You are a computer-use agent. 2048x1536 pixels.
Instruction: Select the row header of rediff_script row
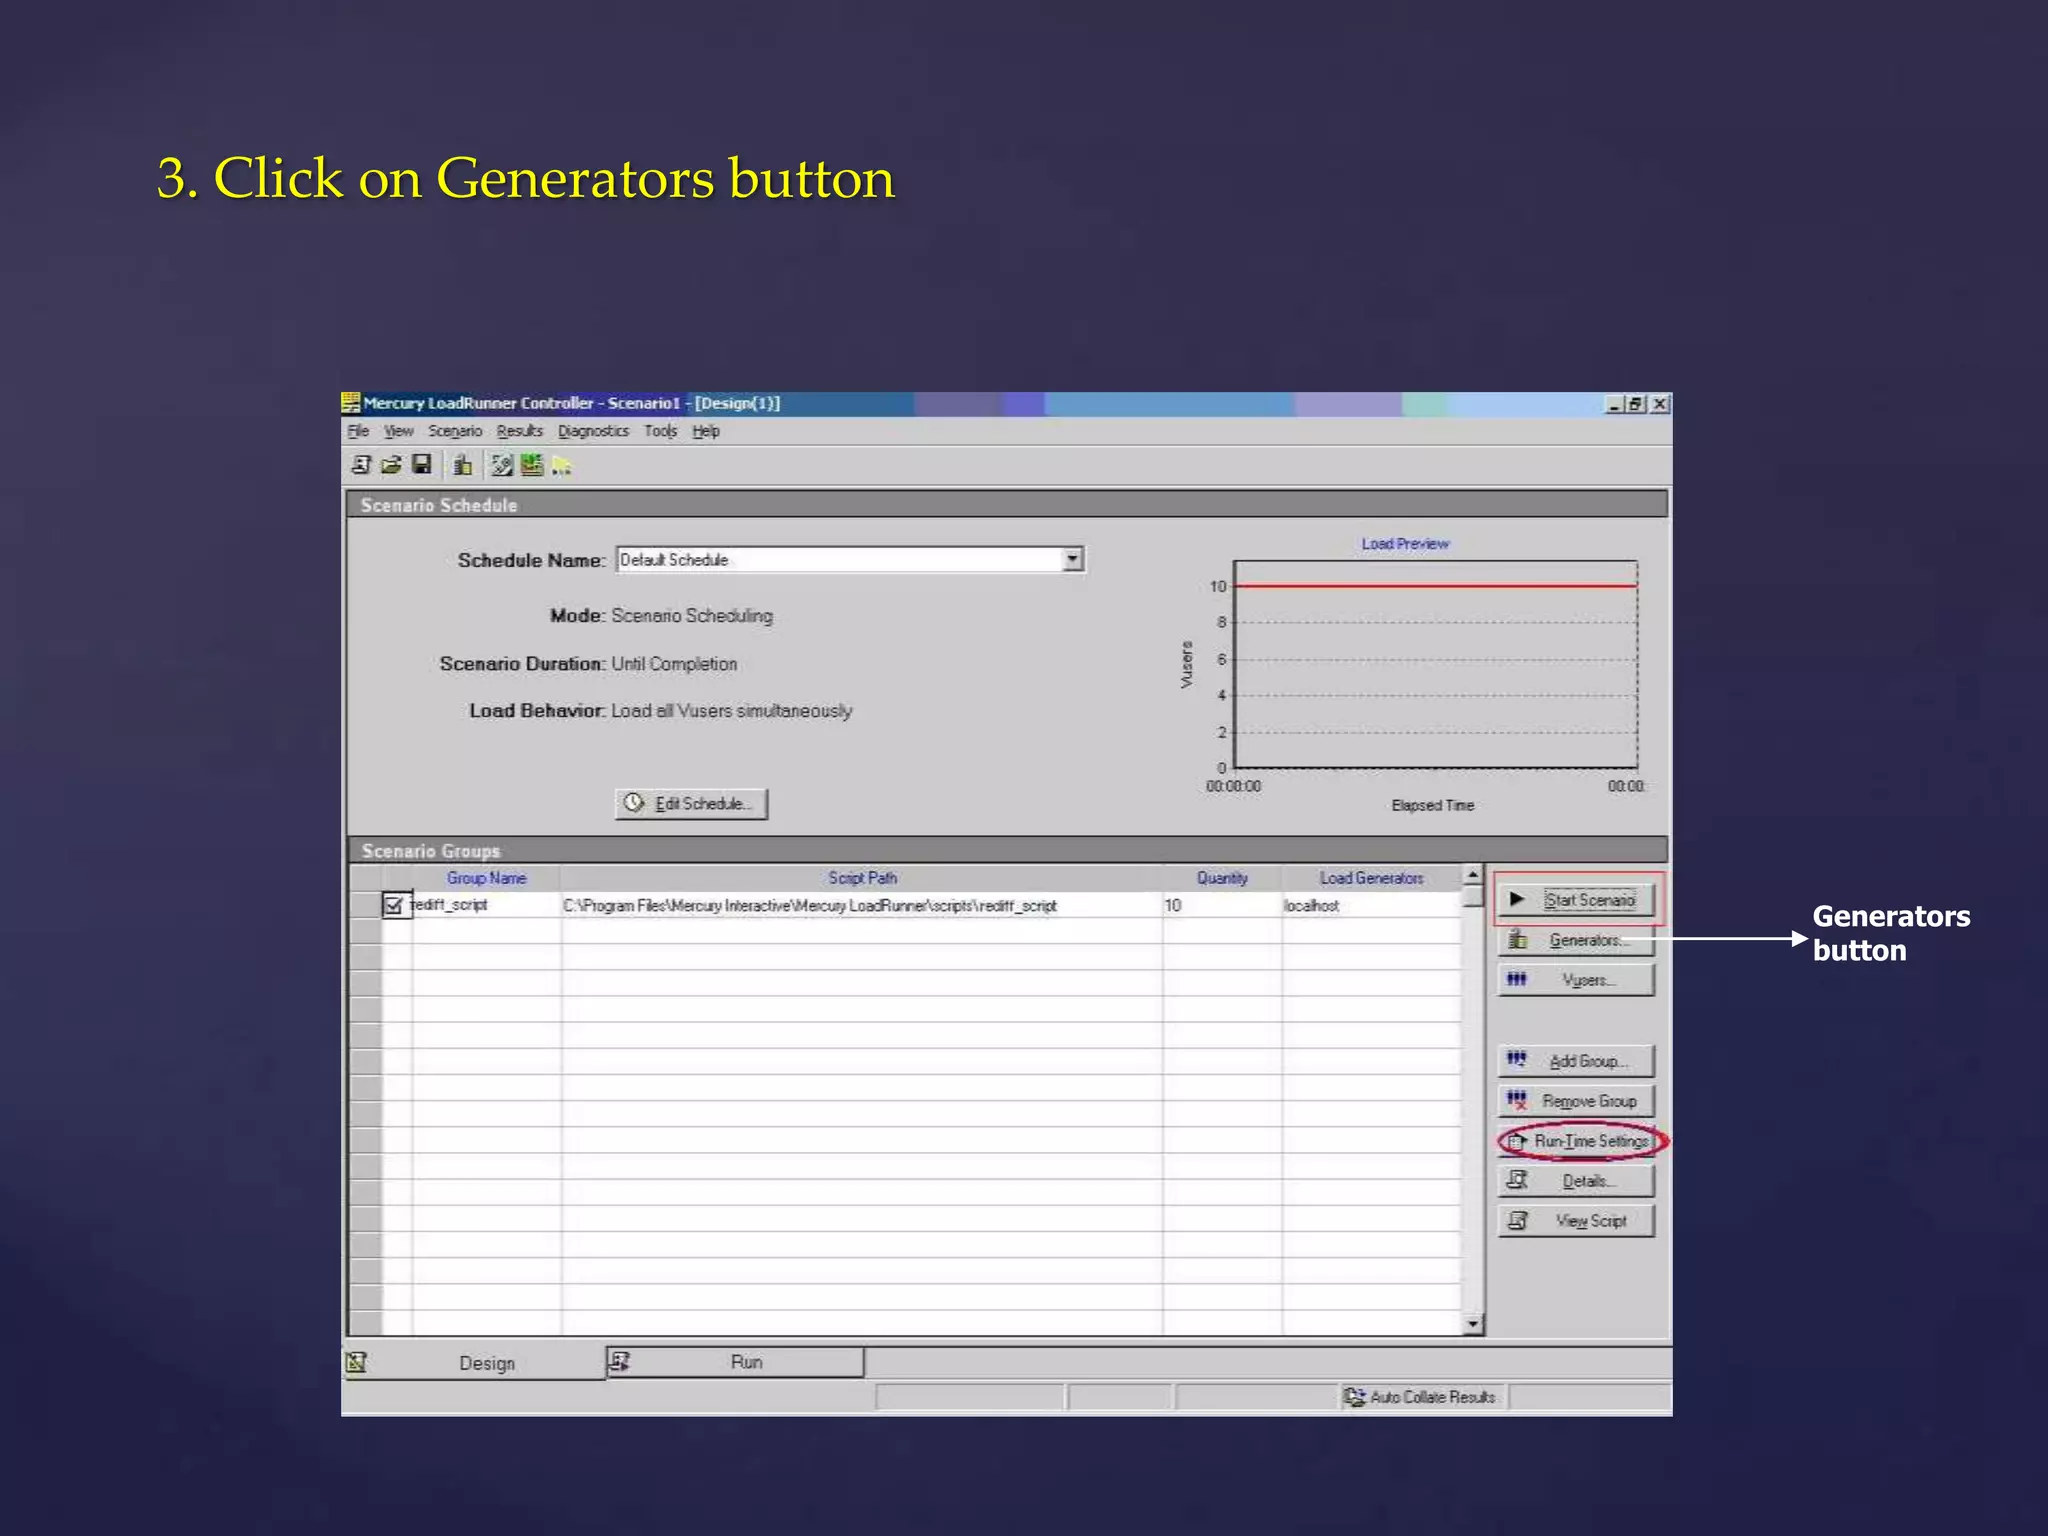click(x=365, y=905)
